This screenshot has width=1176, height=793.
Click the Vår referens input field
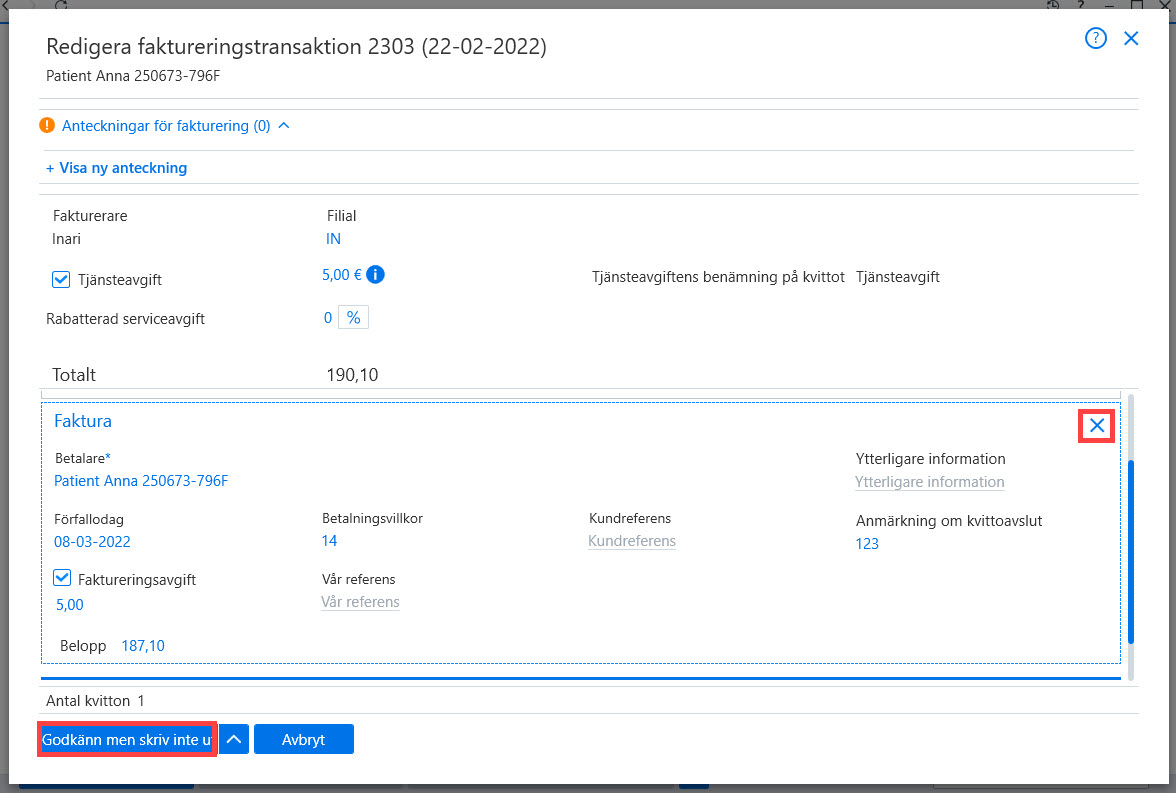[x=360, y=602]
